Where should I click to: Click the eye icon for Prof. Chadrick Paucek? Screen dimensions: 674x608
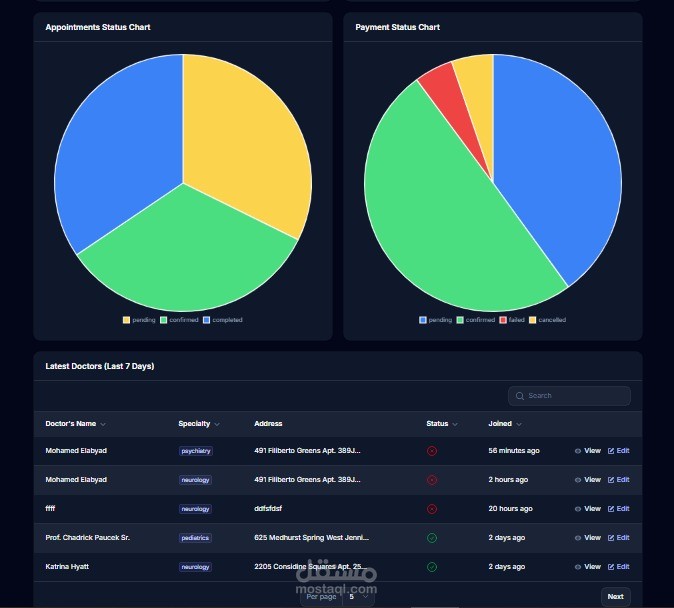click(x=578, y=538)
